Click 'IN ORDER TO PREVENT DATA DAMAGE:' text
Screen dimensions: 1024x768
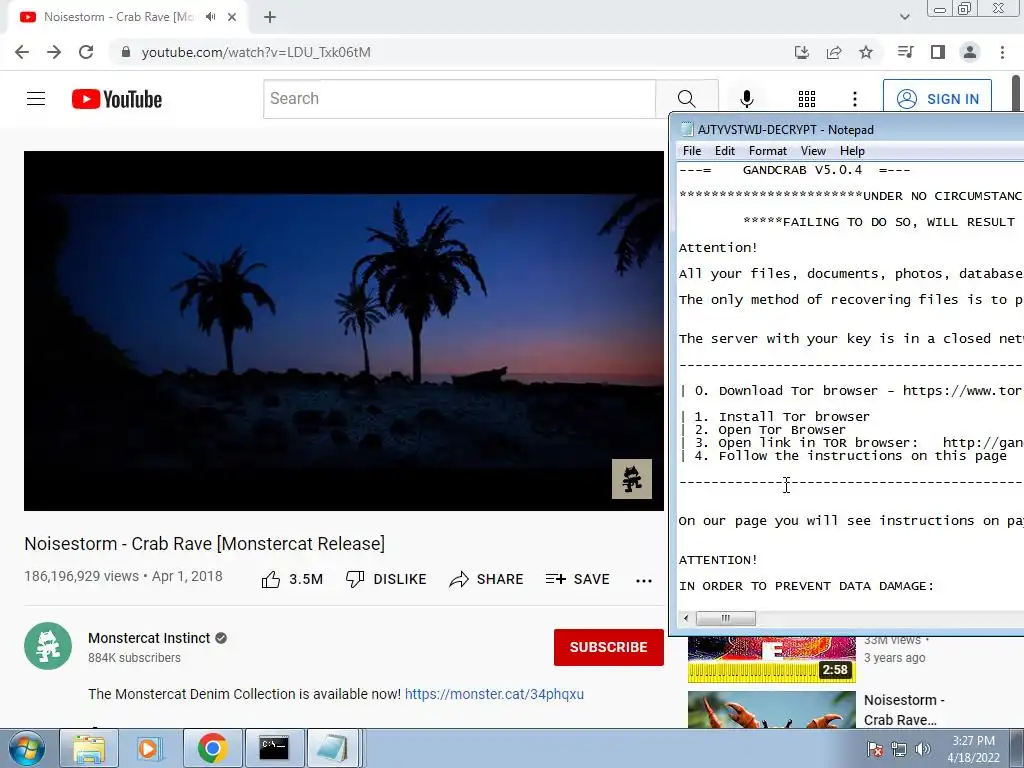tap(807, 586)
